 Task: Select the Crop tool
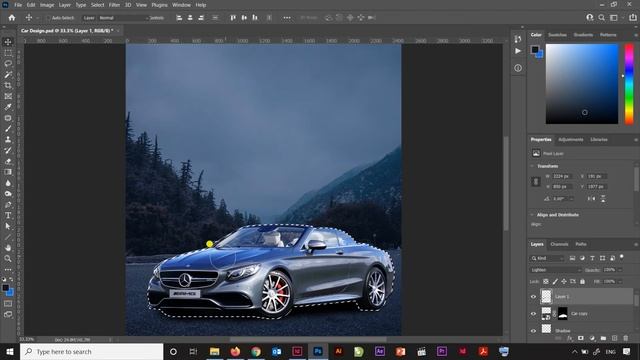tap(8, 85)
